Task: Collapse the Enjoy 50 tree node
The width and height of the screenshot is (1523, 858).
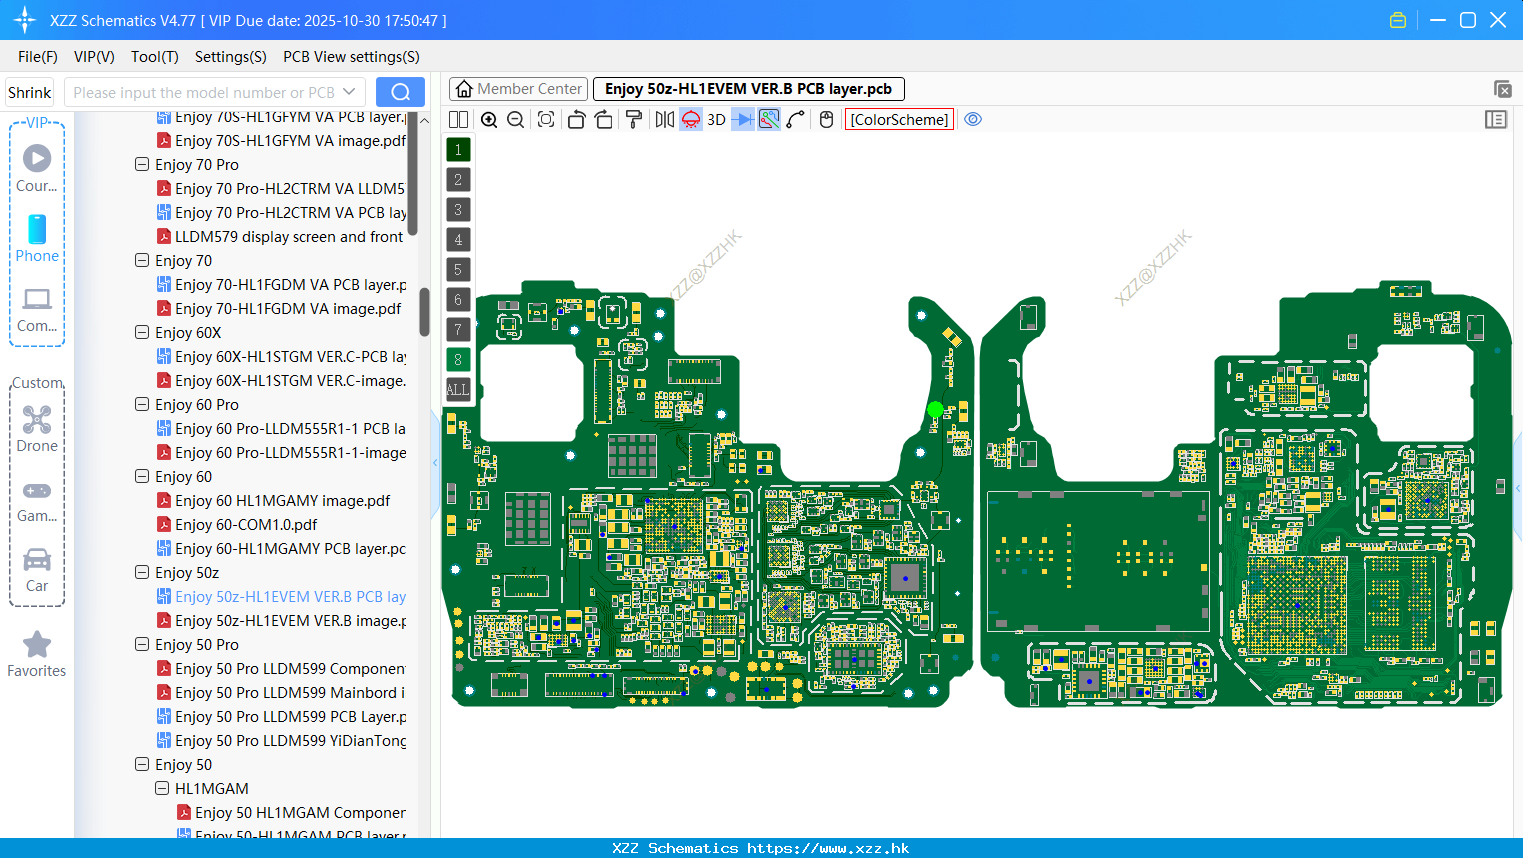Action: [142, 764]
